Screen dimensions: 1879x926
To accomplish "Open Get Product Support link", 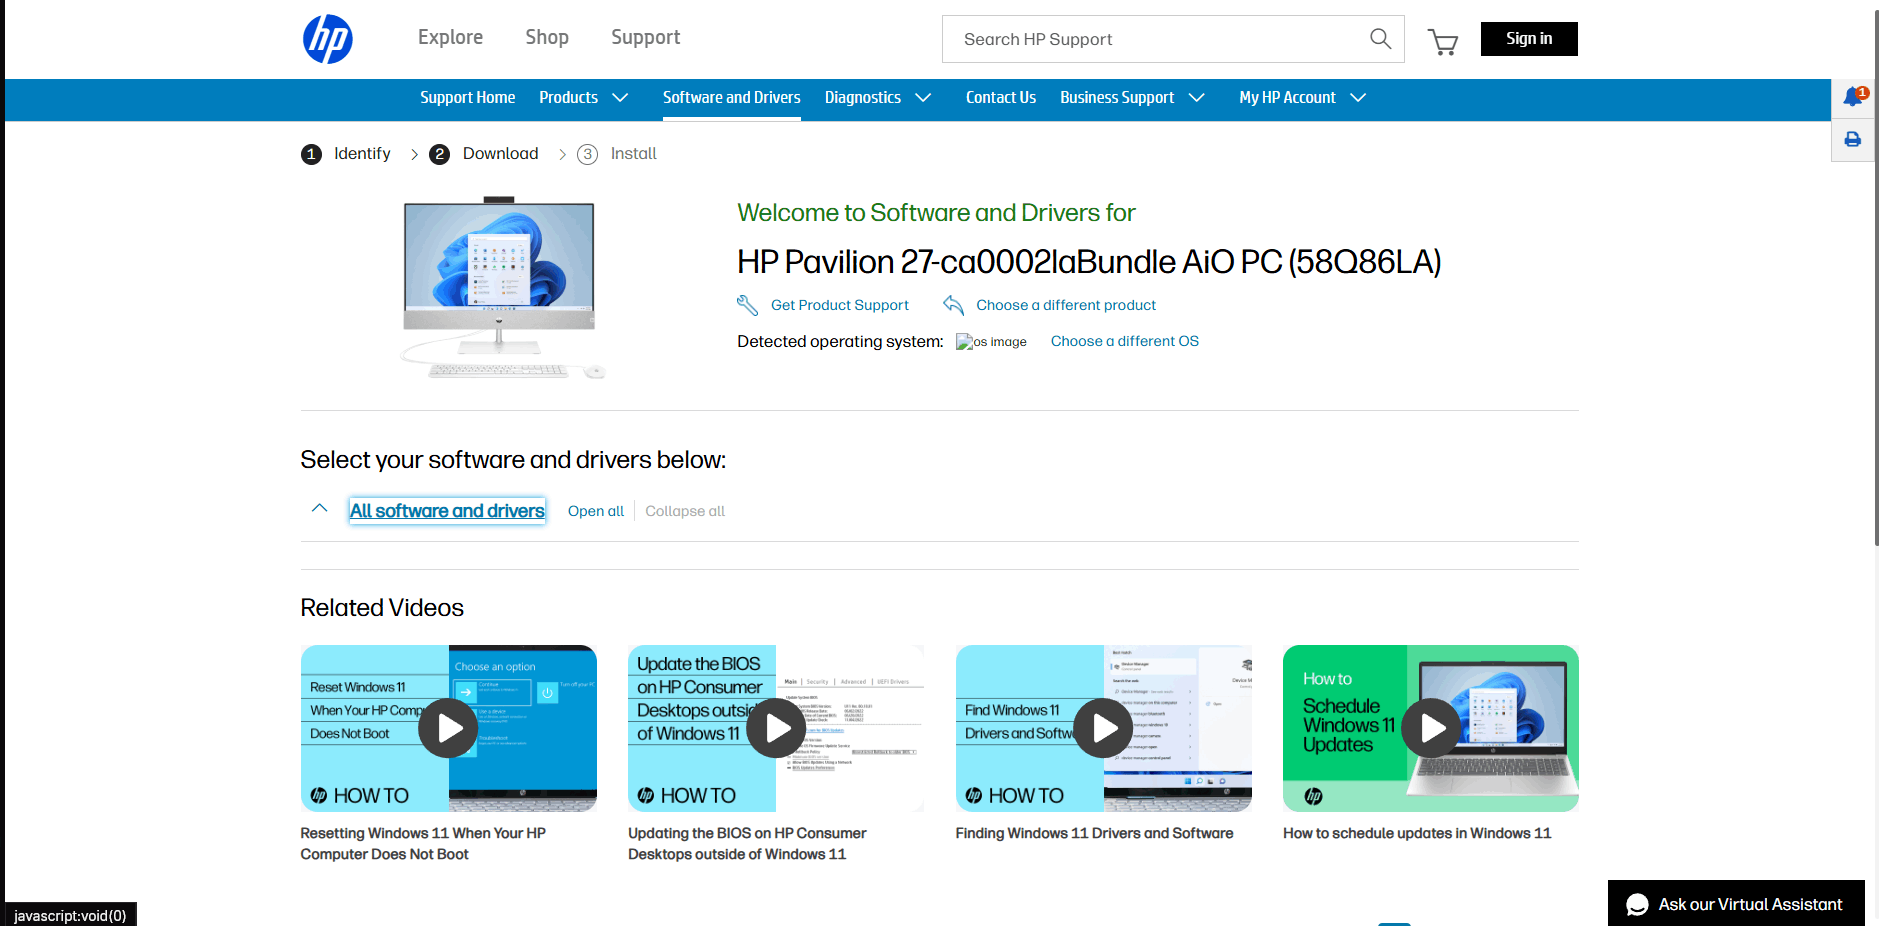I will point(840,305).
